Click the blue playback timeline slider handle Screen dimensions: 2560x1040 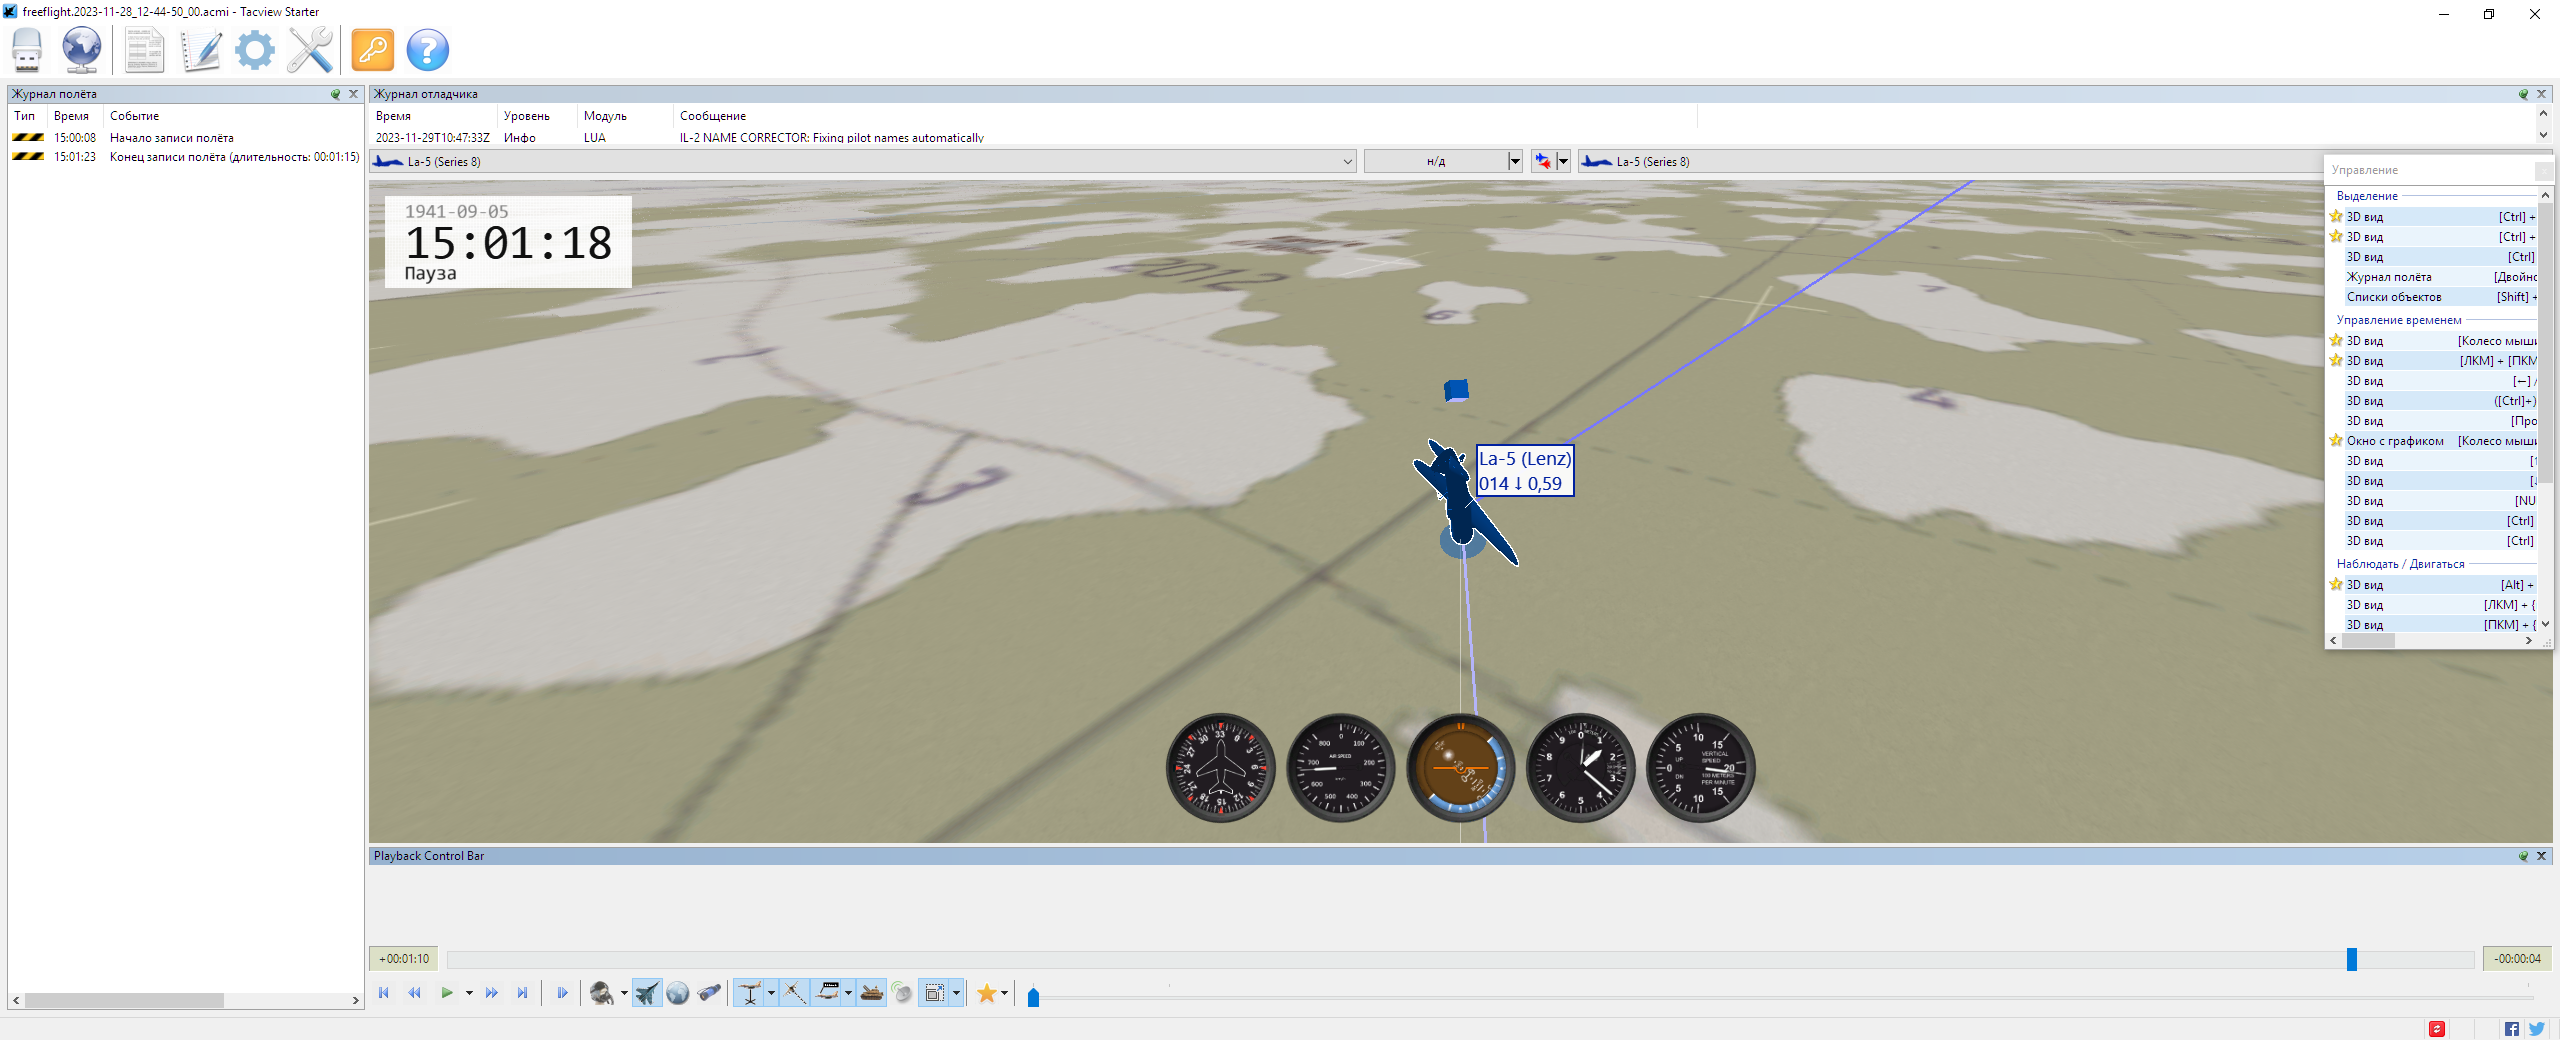(x=2352, y=959)
